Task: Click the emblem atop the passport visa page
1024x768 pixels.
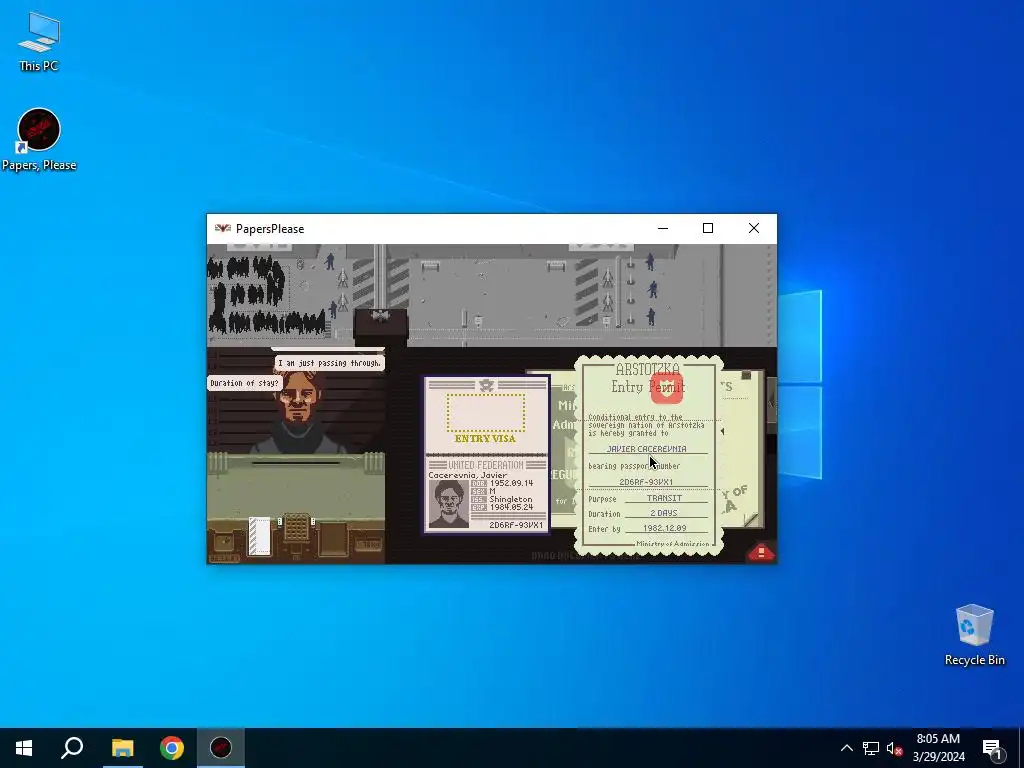Action: 486,385
